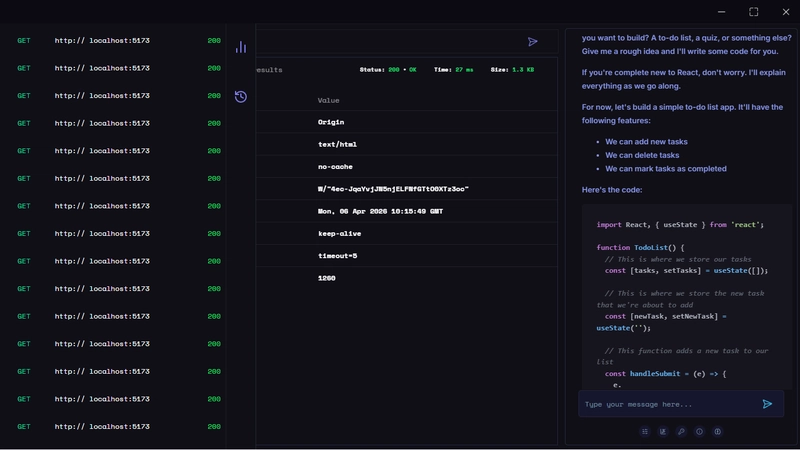Image resolution: width=800 pixels, height=450 pixels.
Task: Open the bar chart statistics icon
Action: point(241,47)
